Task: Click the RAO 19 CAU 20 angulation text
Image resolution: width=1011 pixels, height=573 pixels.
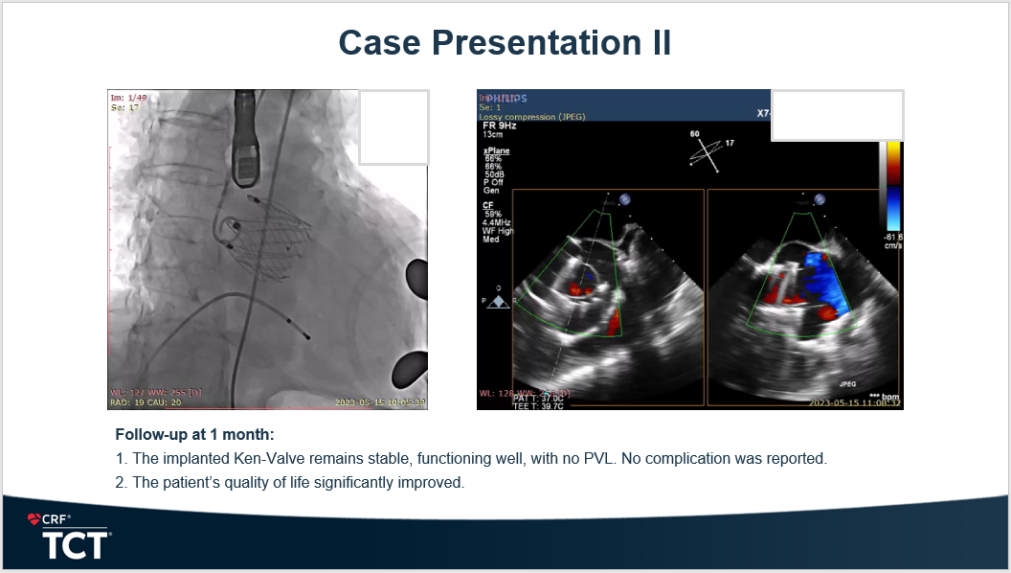Action: coord(148,402)
